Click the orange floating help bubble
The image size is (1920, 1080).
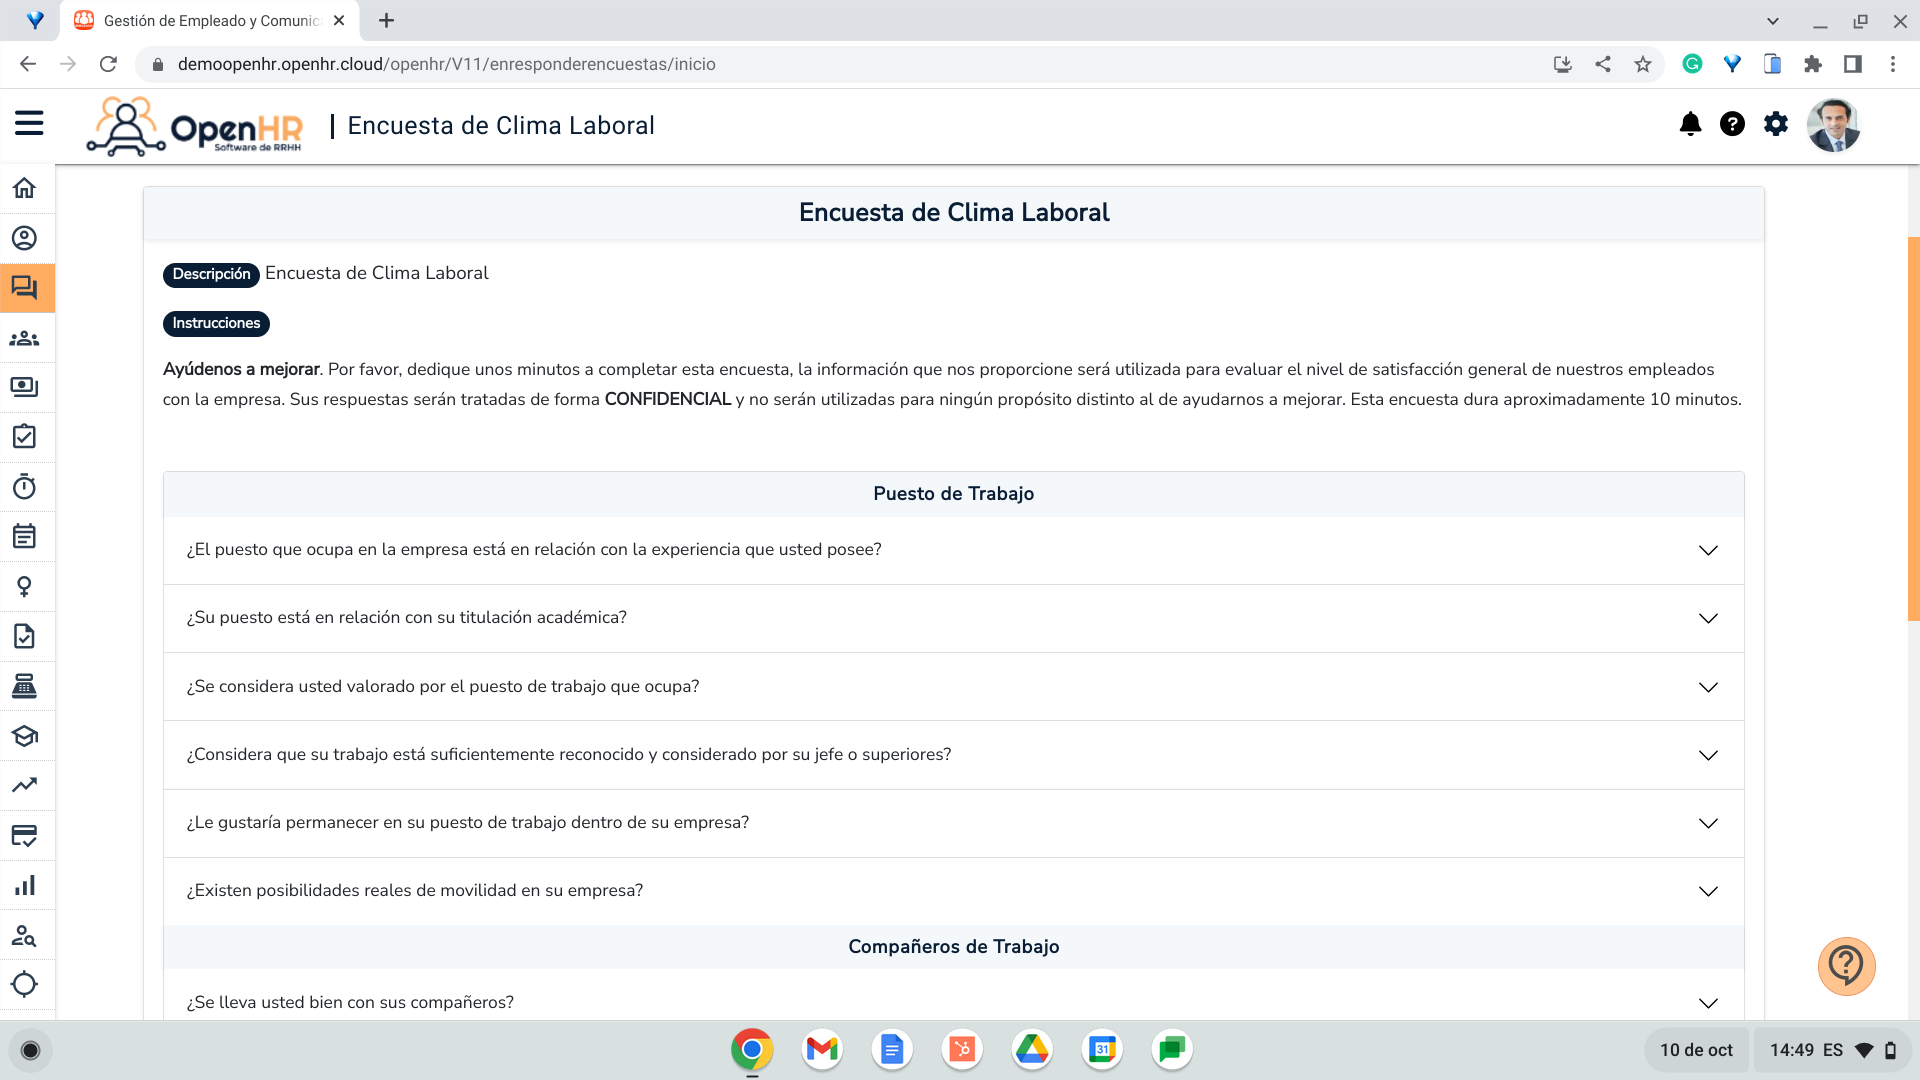(1846, 966)
